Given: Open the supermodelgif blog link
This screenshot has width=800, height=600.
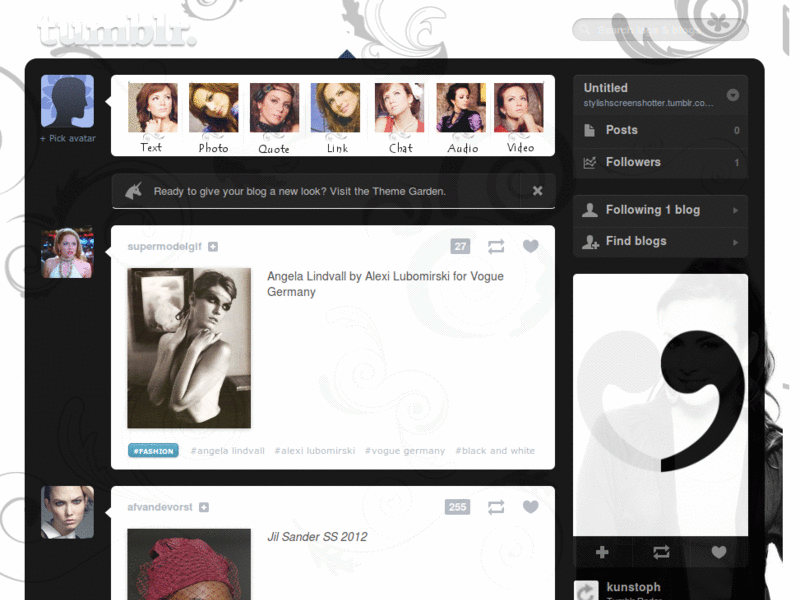Looking at the screenshot, I should tap(164, 246).
